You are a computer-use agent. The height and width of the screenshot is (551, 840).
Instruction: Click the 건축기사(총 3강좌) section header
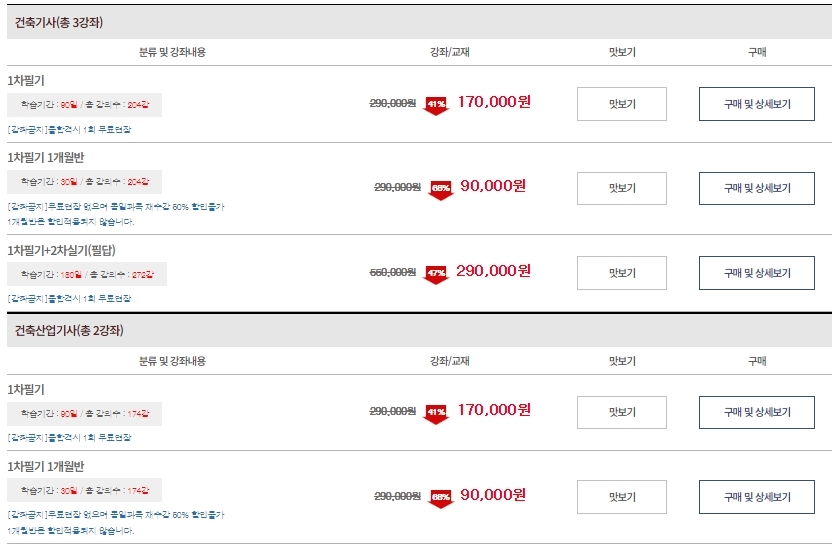click(419, 22)
